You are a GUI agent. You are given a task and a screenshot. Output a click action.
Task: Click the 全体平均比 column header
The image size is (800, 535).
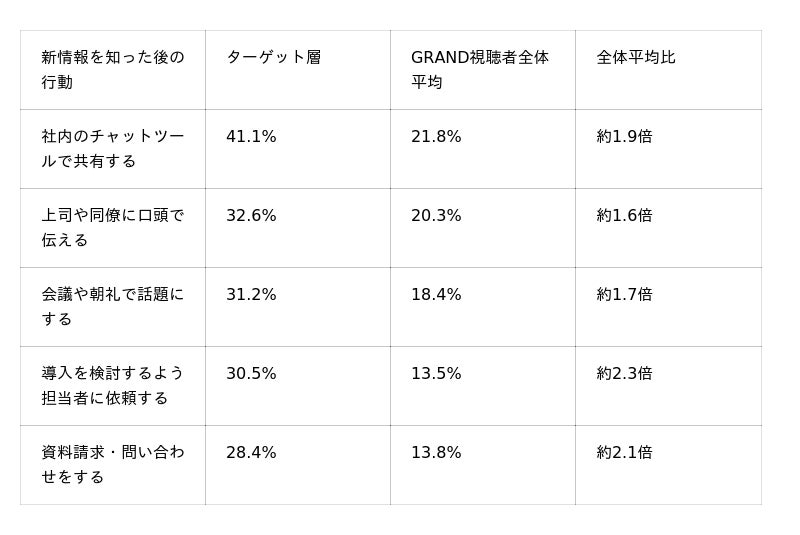pos(668,70)
